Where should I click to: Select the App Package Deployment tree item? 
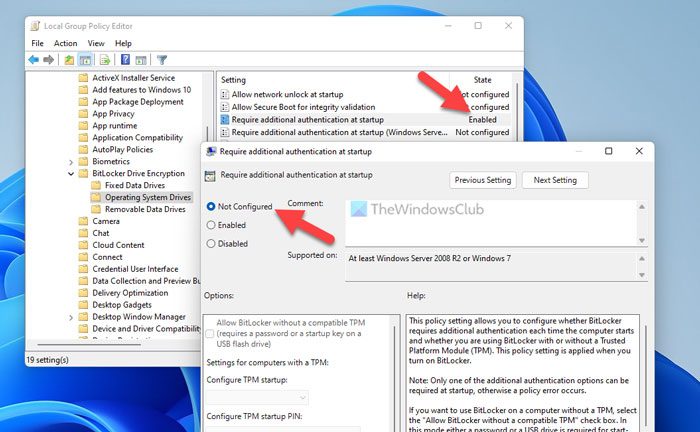(138, 102)
